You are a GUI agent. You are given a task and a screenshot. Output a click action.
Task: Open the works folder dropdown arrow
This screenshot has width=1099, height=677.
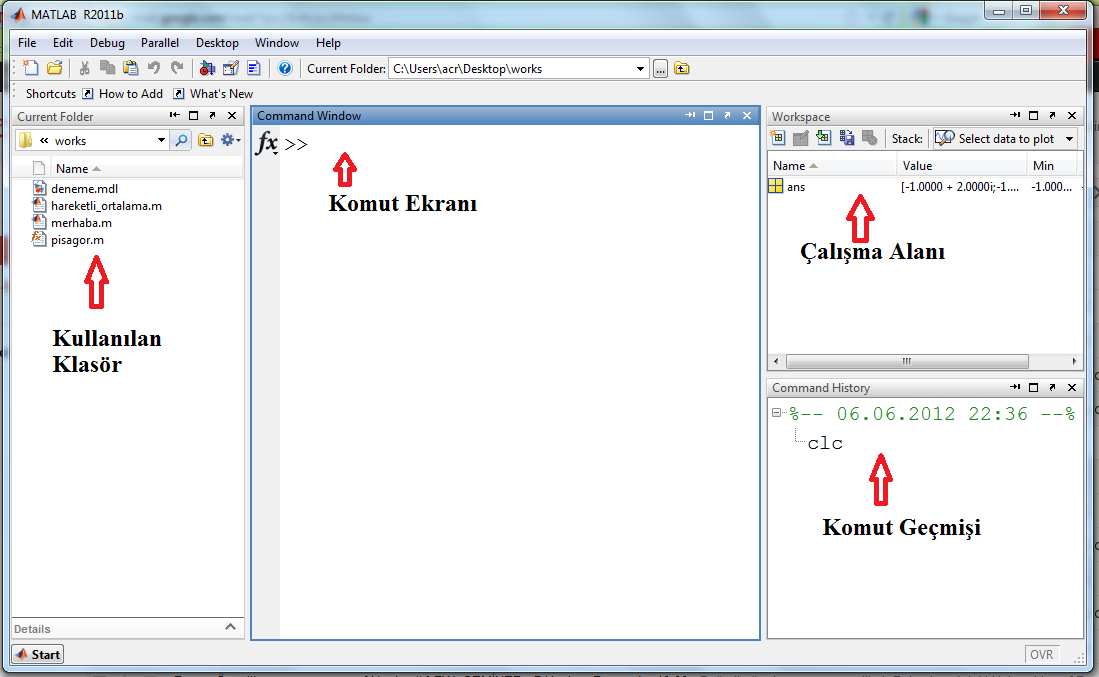[161, 140]
